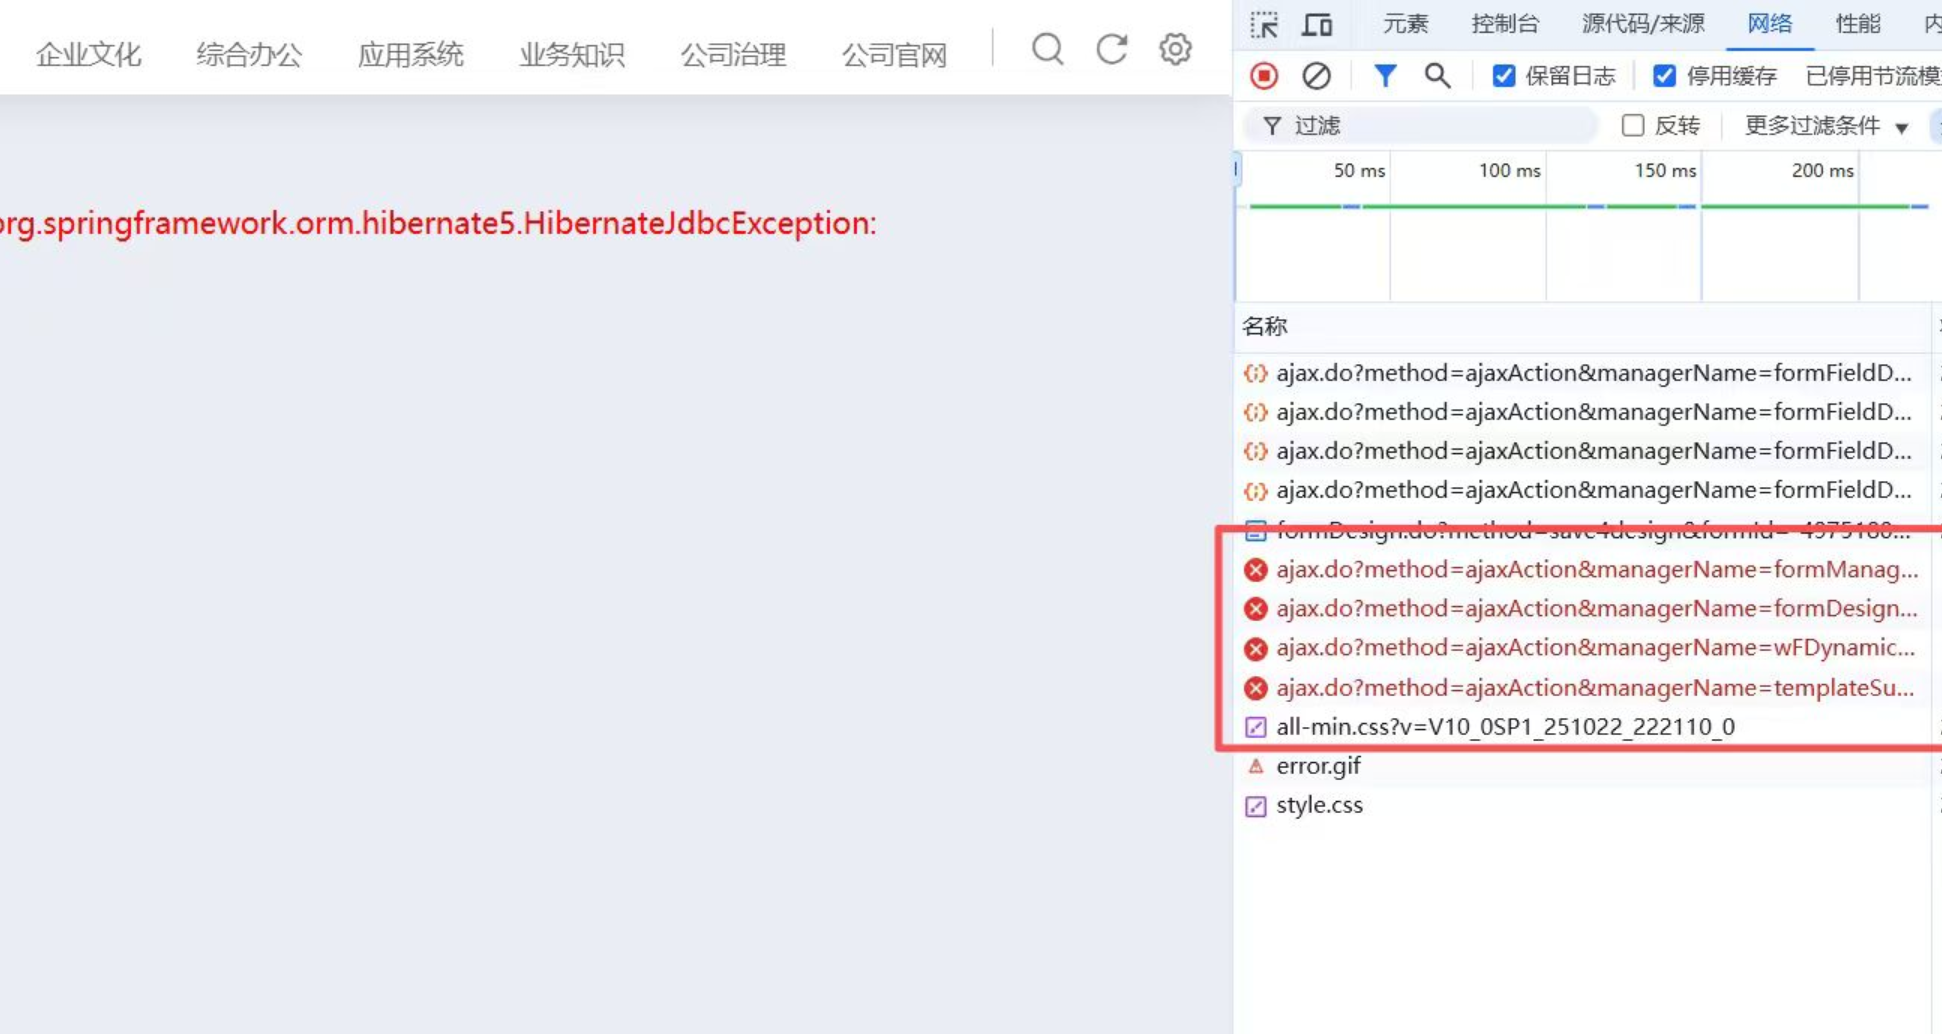
Task: Switch to the 源代码/来源 tab
Action: (1643, 24)
